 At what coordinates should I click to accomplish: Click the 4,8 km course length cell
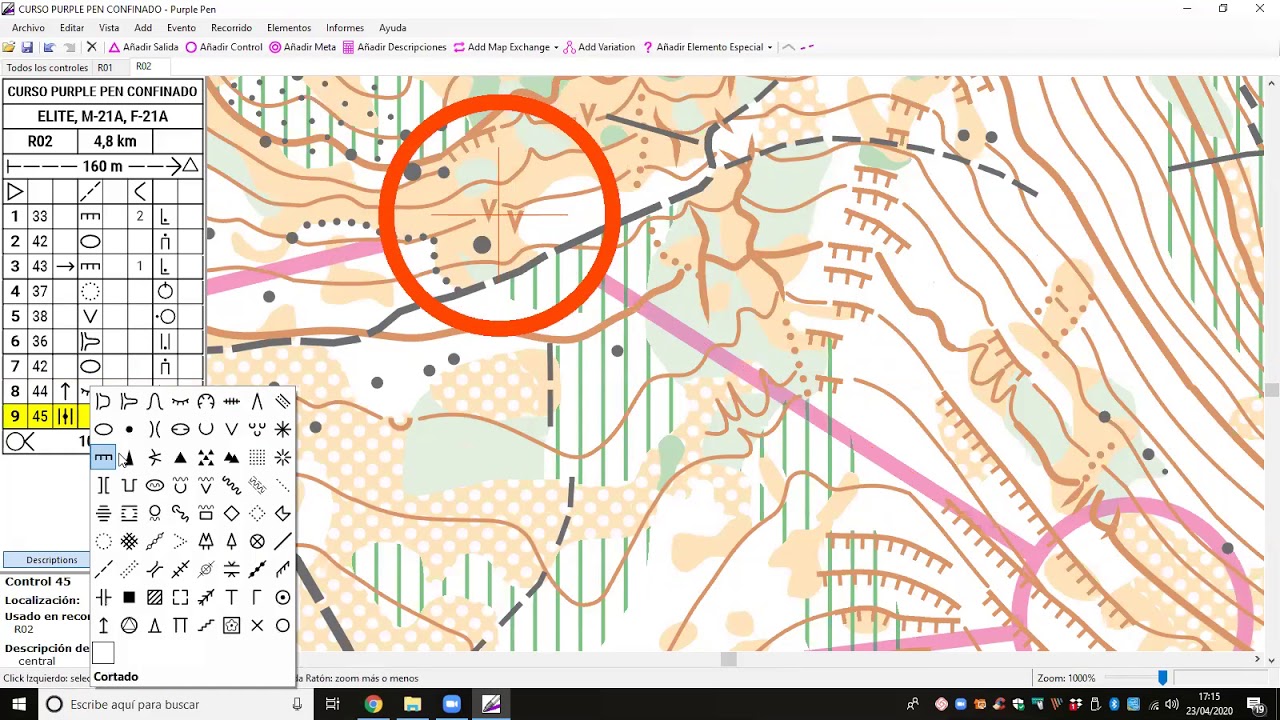(115, 141)
